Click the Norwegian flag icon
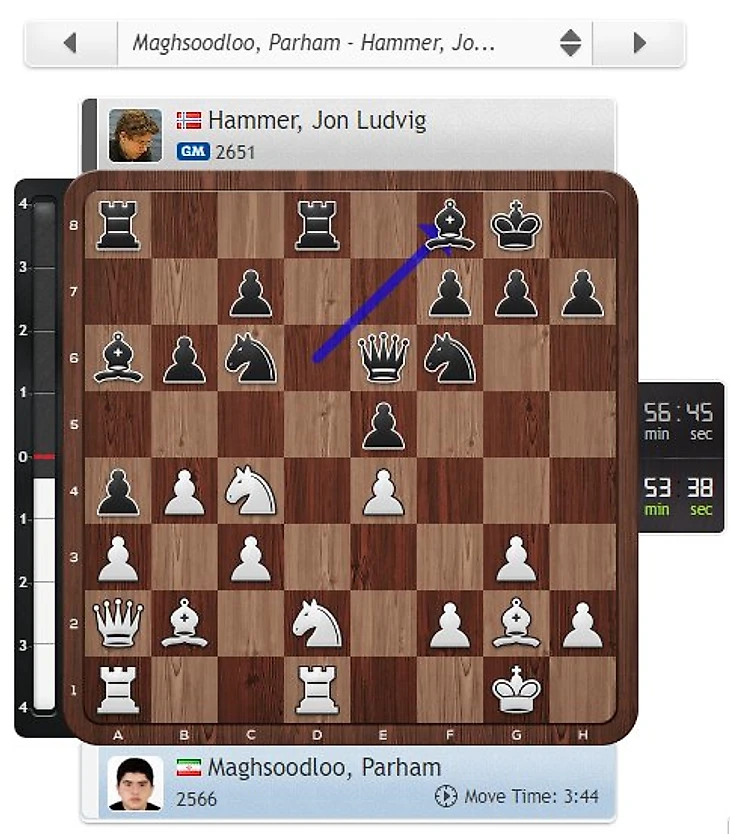 [x=189, y=120]
